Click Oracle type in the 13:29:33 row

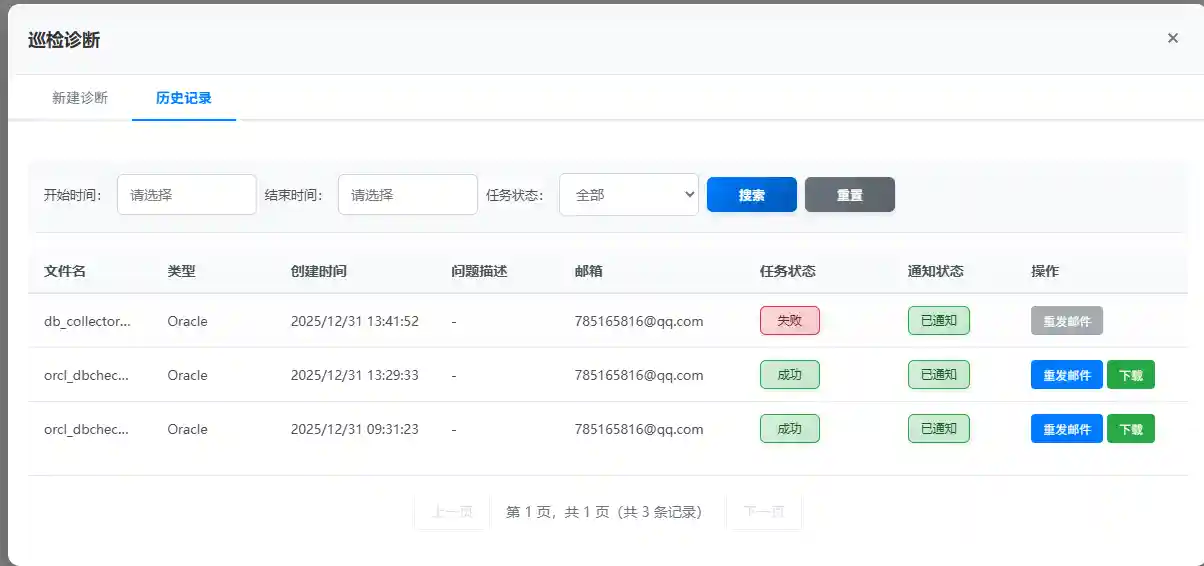click(188, 375)
